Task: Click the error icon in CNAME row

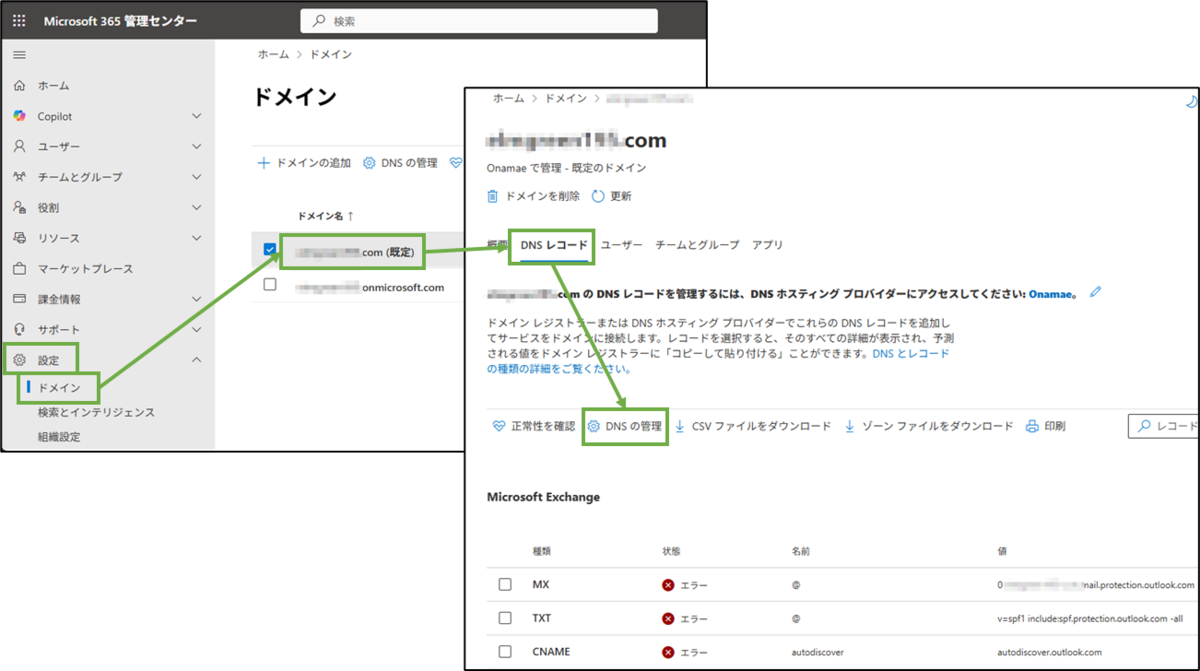Action: coord(668,652)
